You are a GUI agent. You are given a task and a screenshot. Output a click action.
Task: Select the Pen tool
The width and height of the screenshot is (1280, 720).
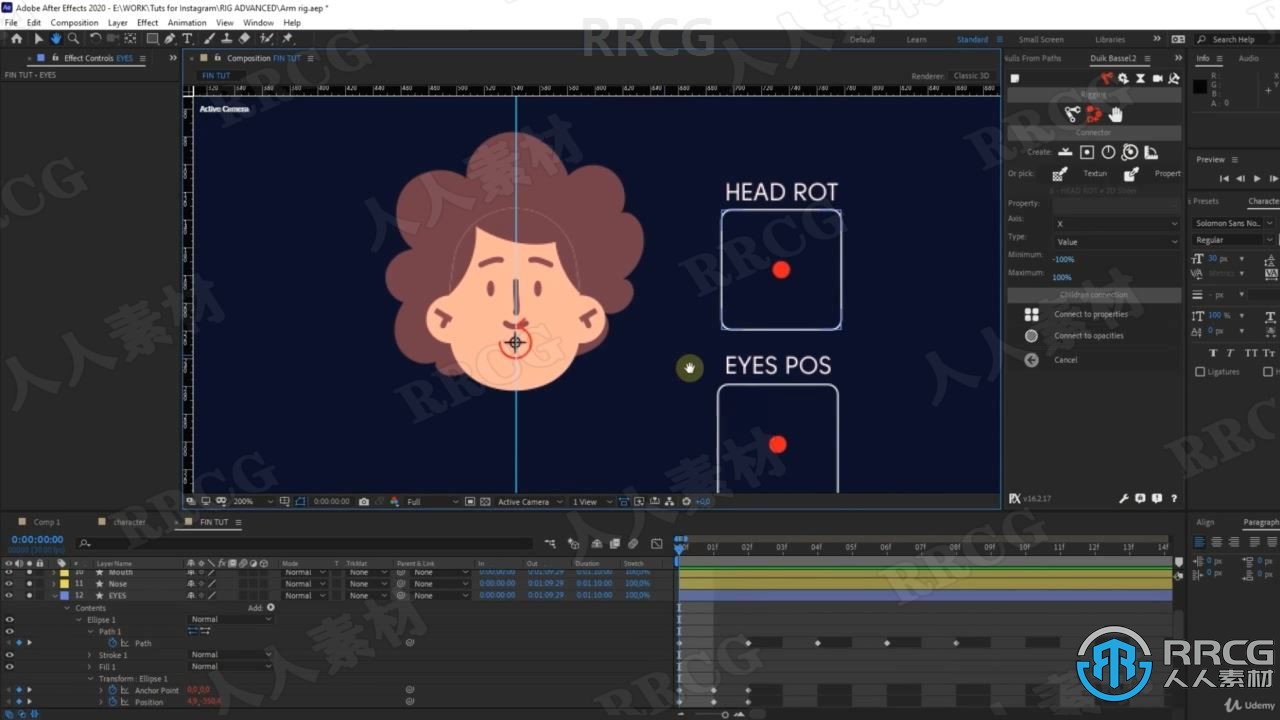170,38
